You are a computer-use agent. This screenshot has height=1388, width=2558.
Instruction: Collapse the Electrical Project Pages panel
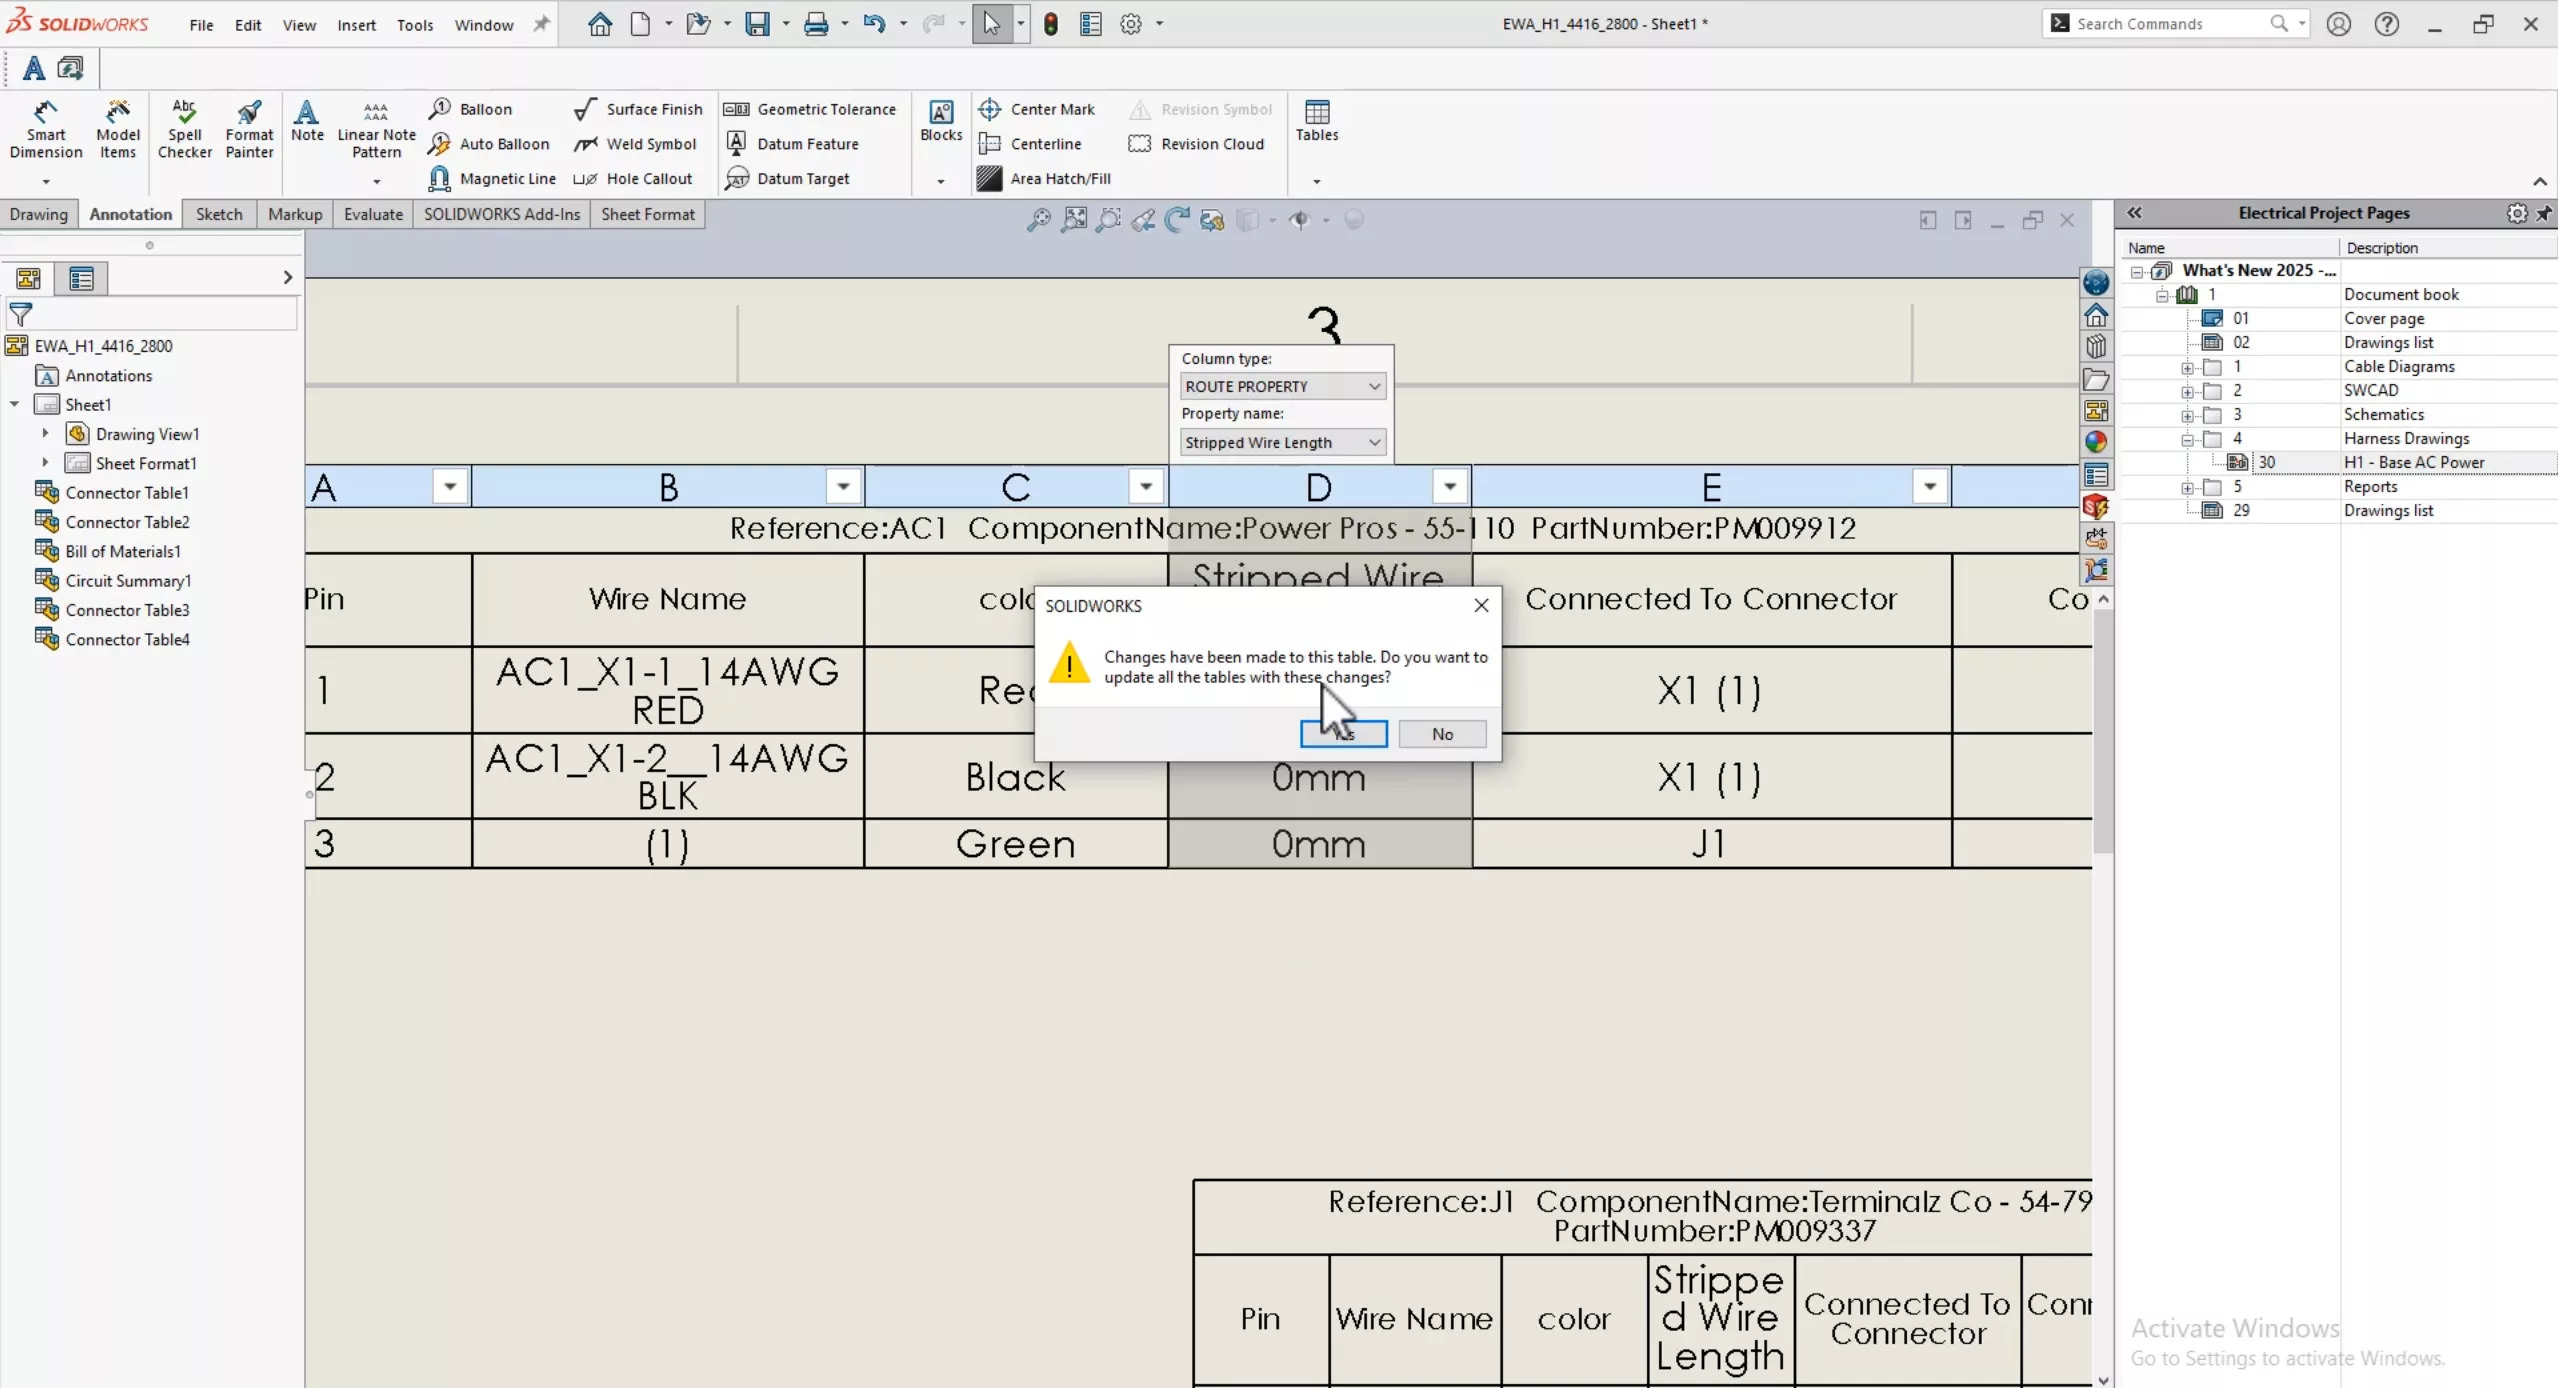click(2134, 213)
